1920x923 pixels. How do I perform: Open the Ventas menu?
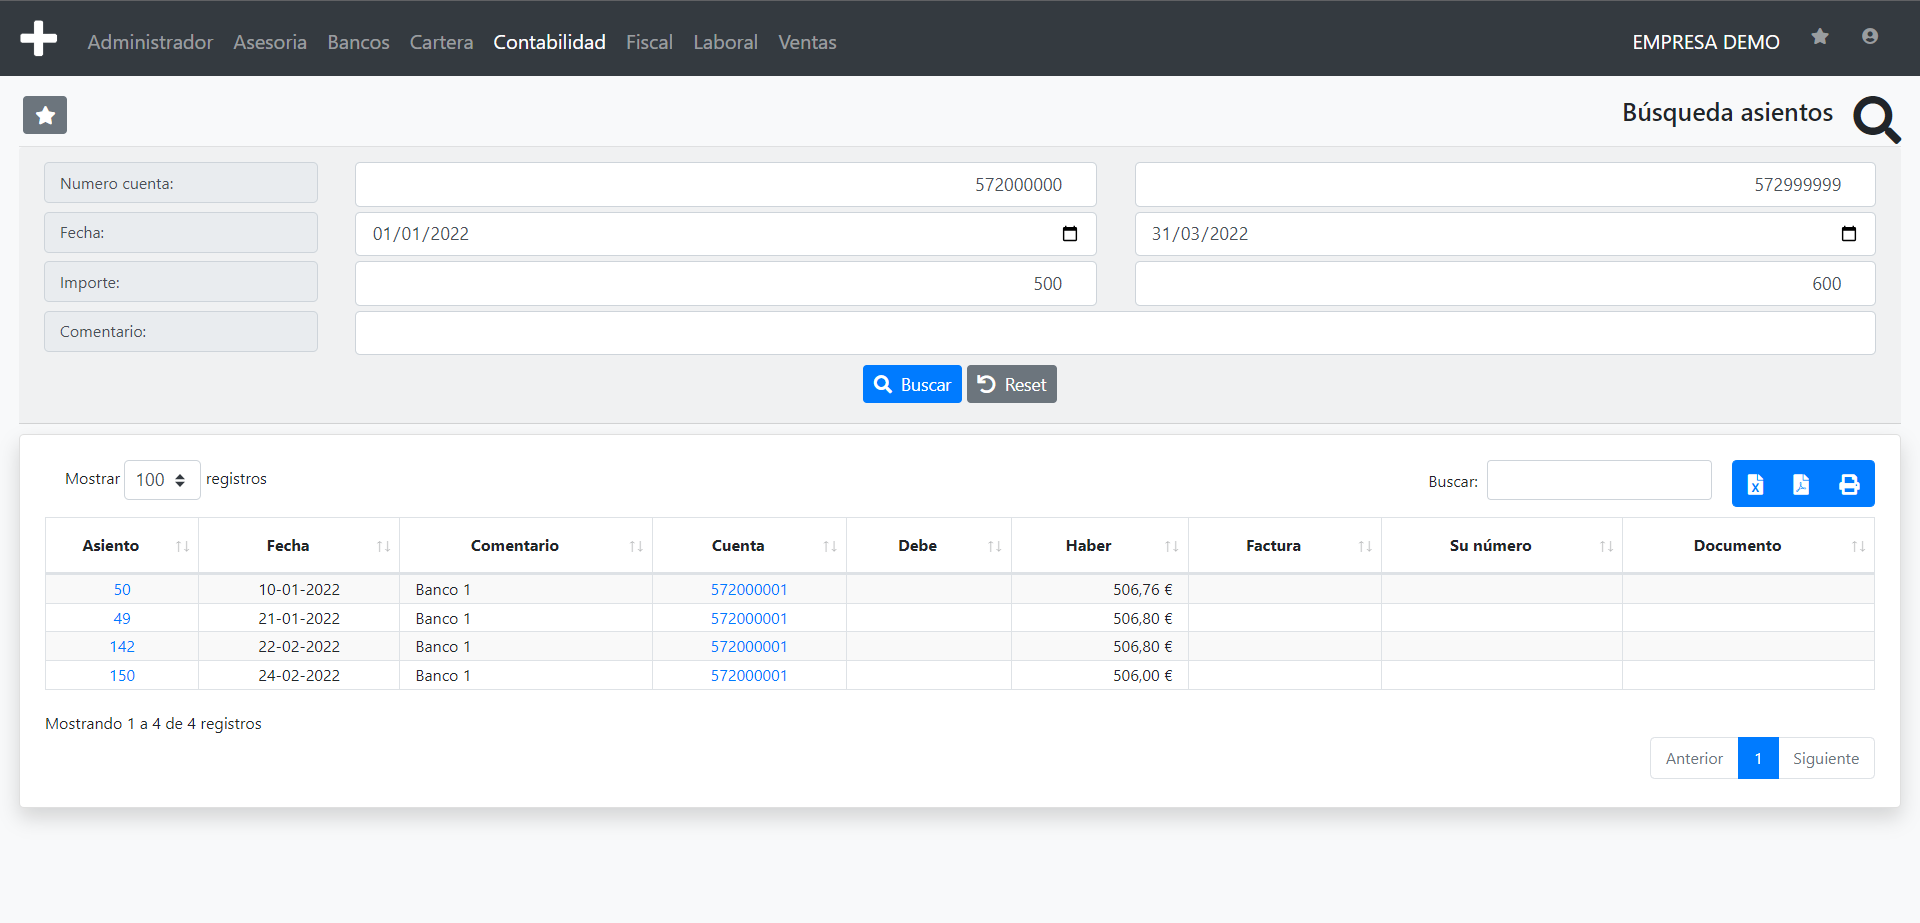coord(807,42)
